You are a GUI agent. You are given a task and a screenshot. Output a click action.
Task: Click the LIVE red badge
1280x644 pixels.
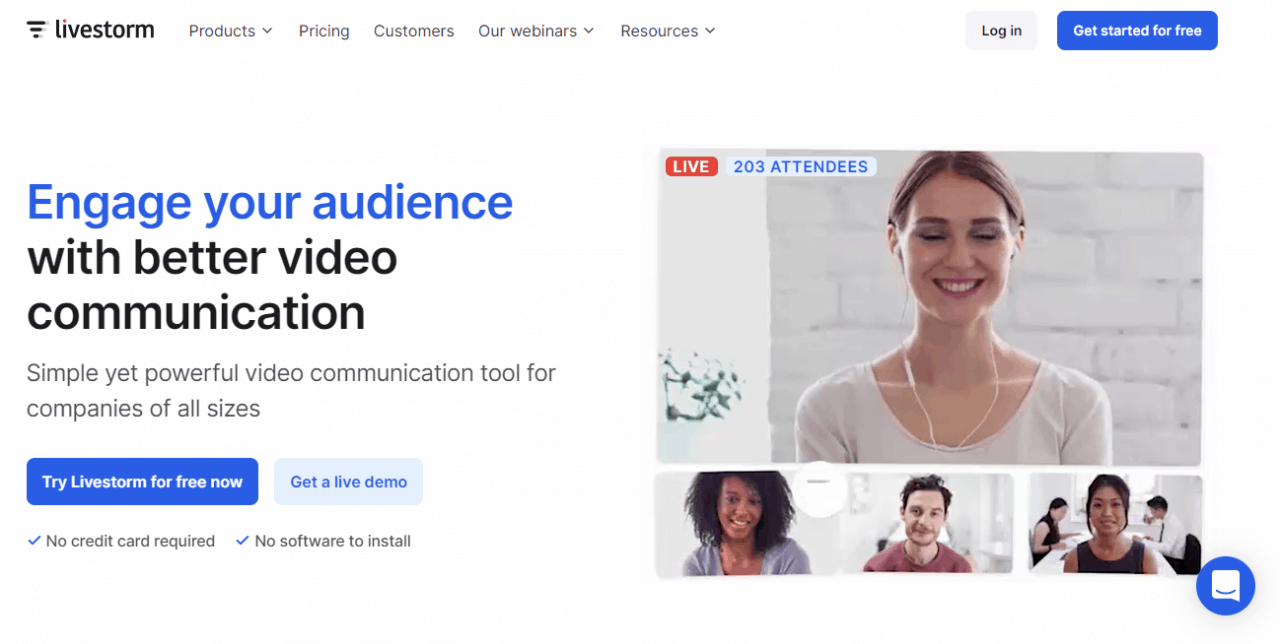tap(691, 167)
